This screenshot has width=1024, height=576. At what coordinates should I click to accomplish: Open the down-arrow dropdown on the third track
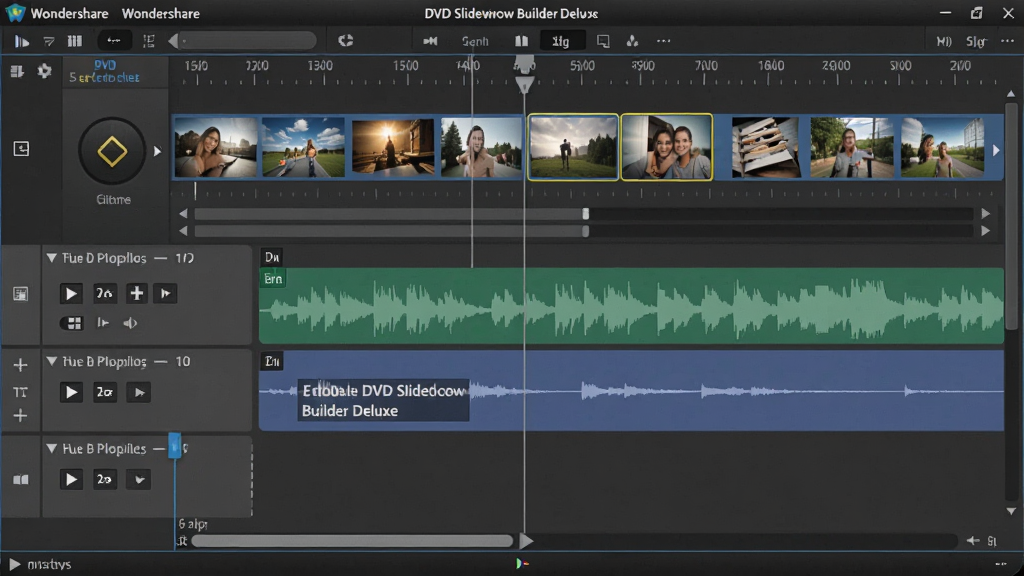coord(139,479)
